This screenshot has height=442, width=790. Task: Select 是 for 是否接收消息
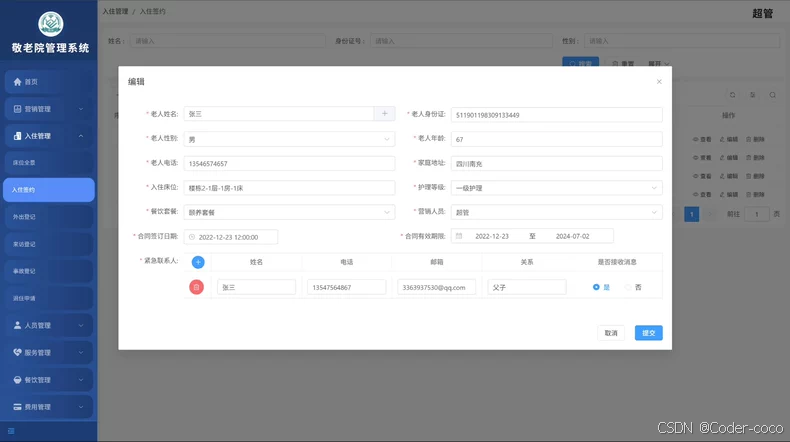pyautogui.click(x=601, y=287)
